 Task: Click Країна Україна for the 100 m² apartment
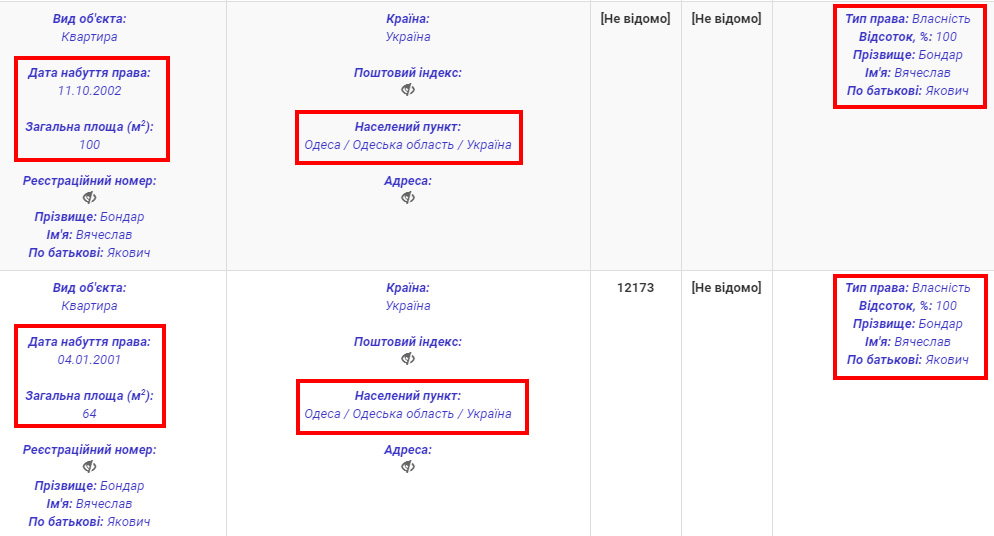(x=408, y=28)
